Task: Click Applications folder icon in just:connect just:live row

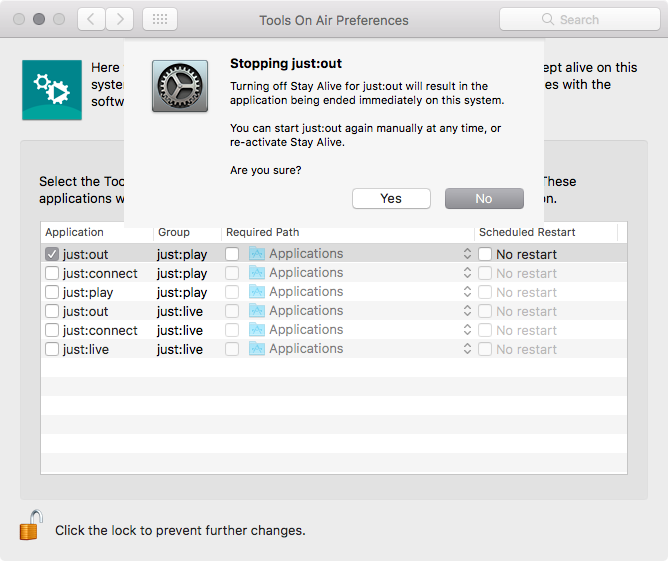Action: [257, 330]
